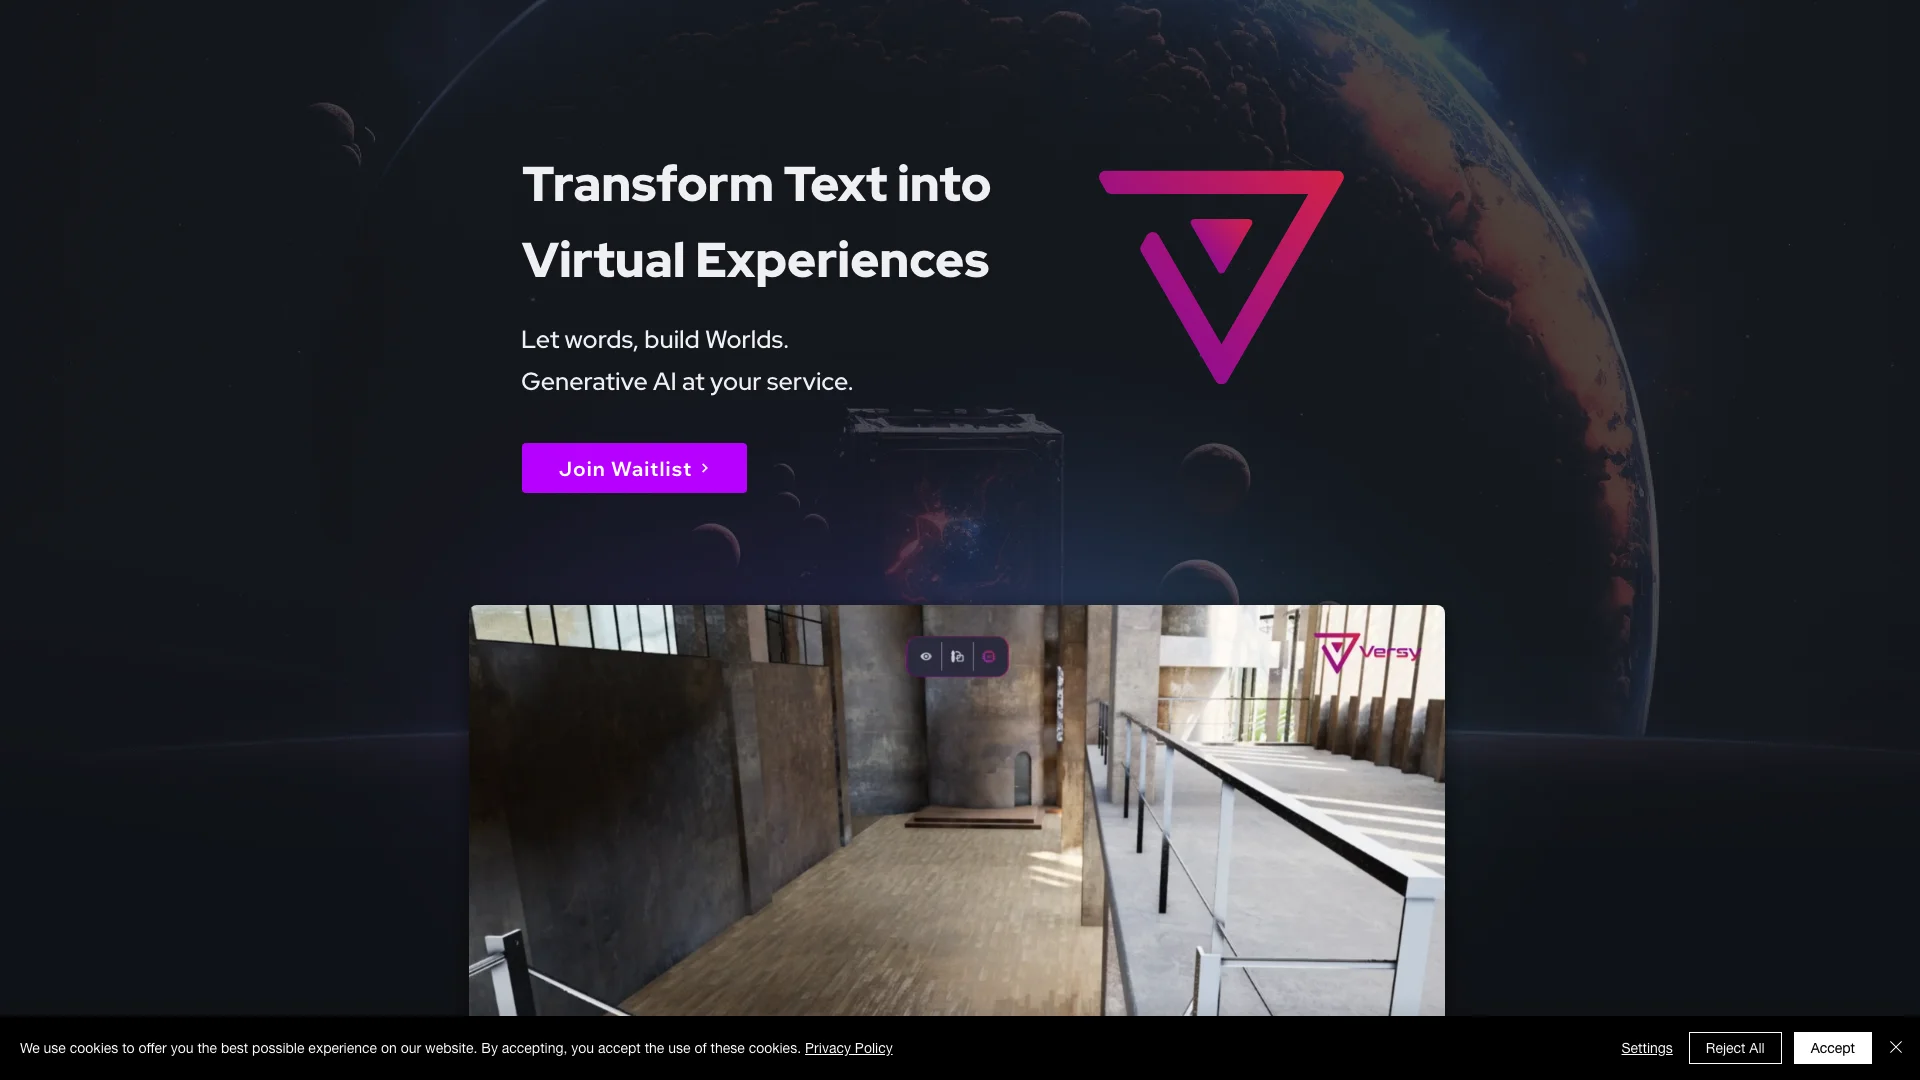Click the close X button on cookie banner
This screenshot has height=1080, width=1920.
pyautogui.click(x=1896, y=1047)
